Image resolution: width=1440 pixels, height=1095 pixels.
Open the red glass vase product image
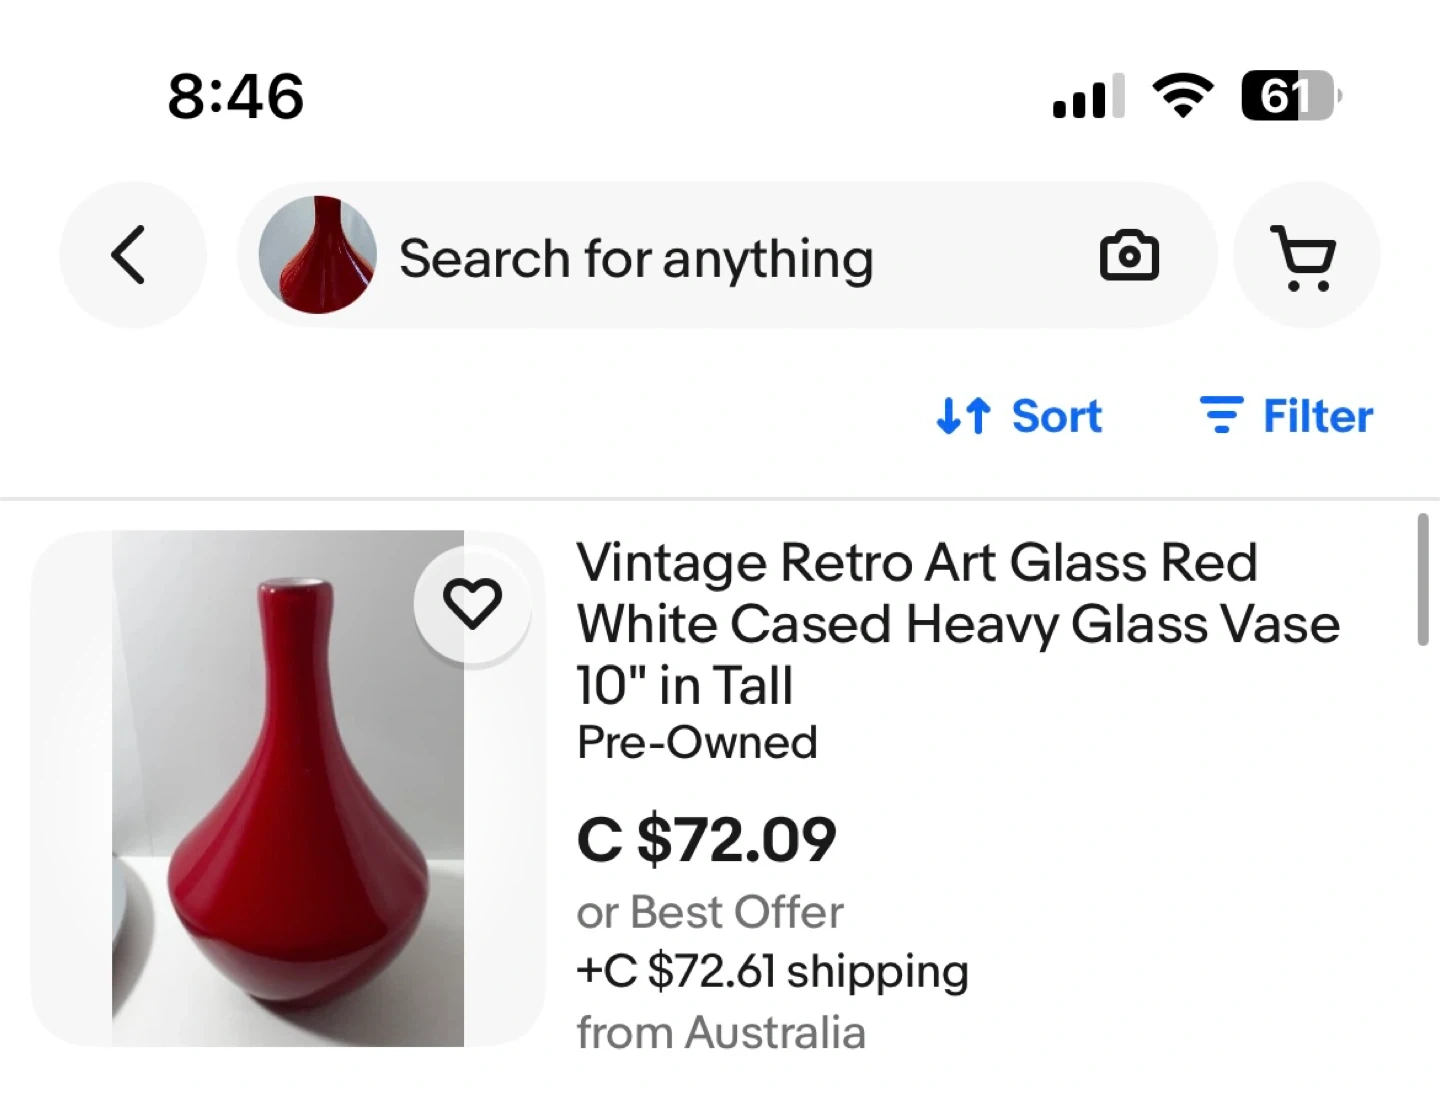coord(288,788)
